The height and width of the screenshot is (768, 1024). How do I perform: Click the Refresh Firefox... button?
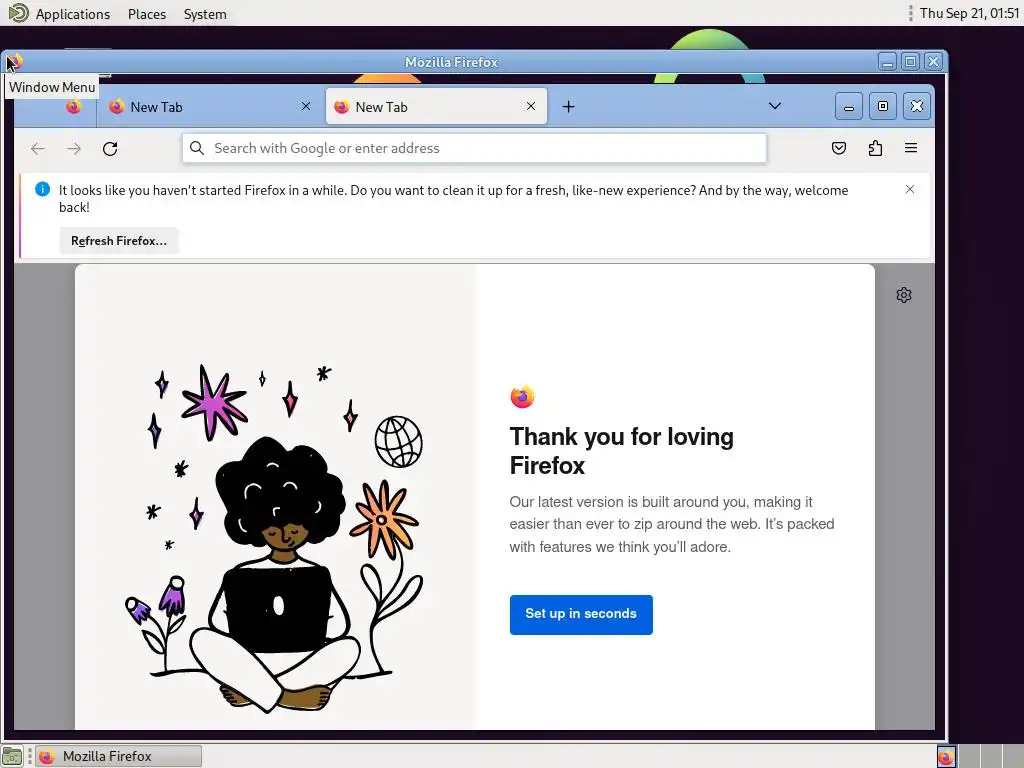[119, 241]
